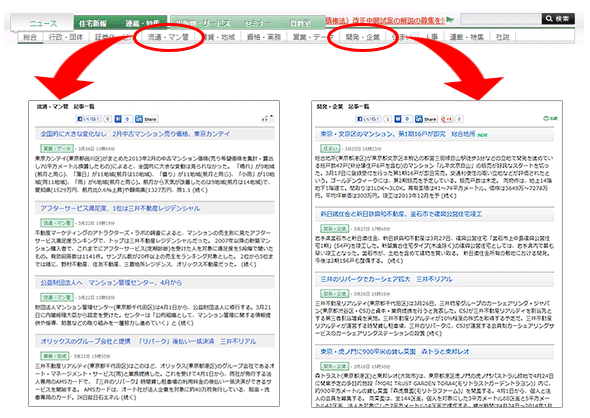Click (続く) after 東京カンテイ summary
The image size is (590, 418).
click(199, 190)
